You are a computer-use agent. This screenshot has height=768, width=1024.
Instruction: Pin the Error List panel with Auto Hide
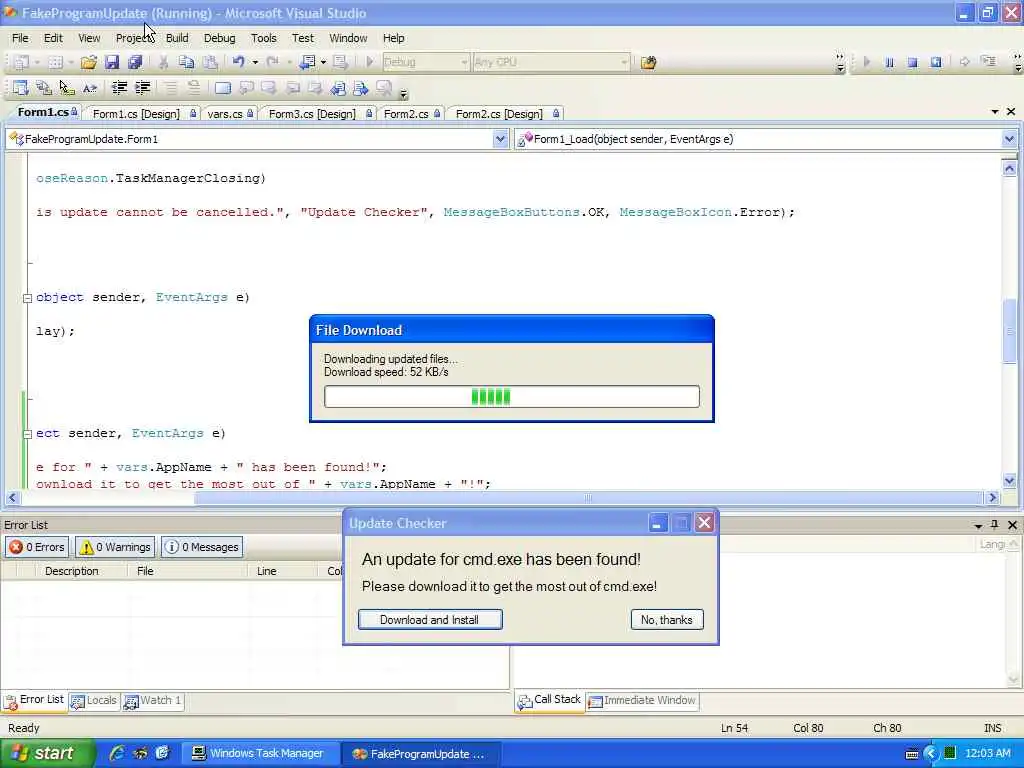[x=995, y=524]
